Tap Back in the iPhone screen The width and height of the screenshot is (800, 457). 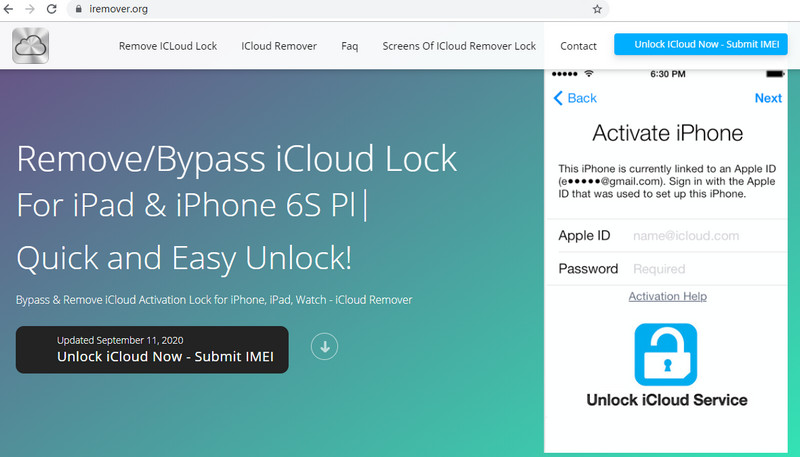pyautogui.click(x=575, y=98)
